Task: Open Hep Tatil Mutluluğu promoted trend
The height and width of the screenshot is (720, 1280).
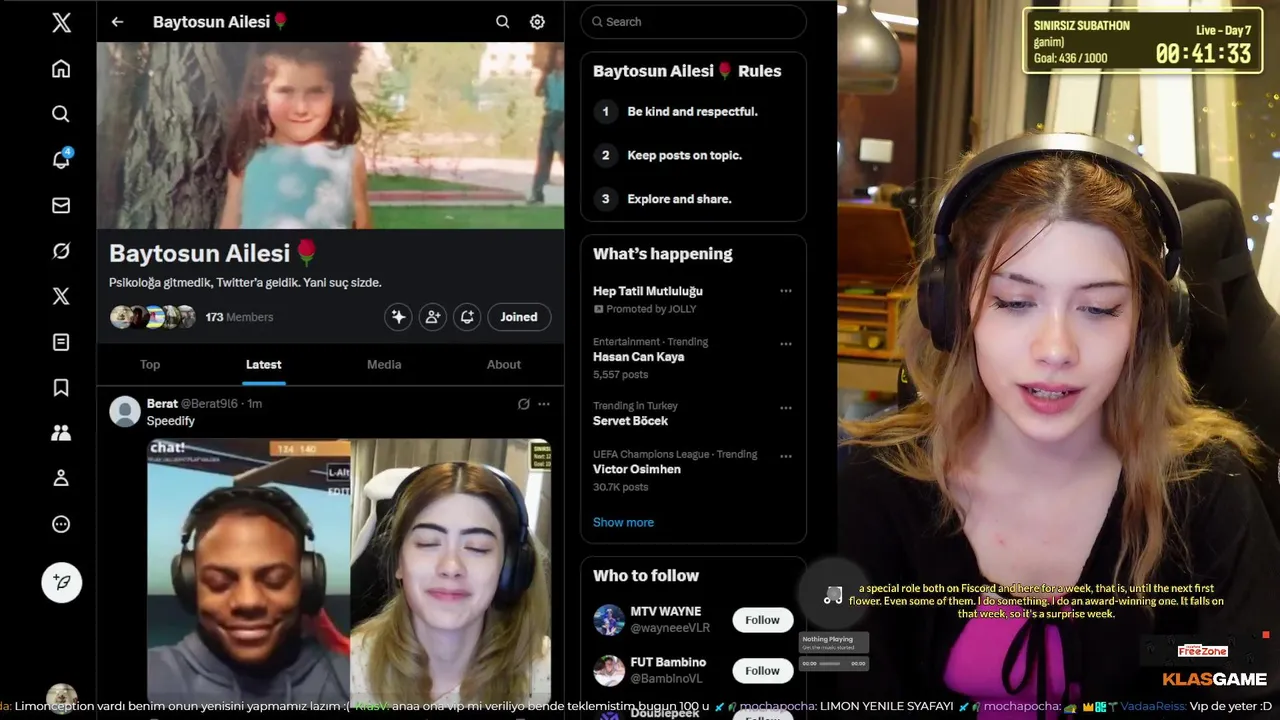Action: click(x=648, y=291)
